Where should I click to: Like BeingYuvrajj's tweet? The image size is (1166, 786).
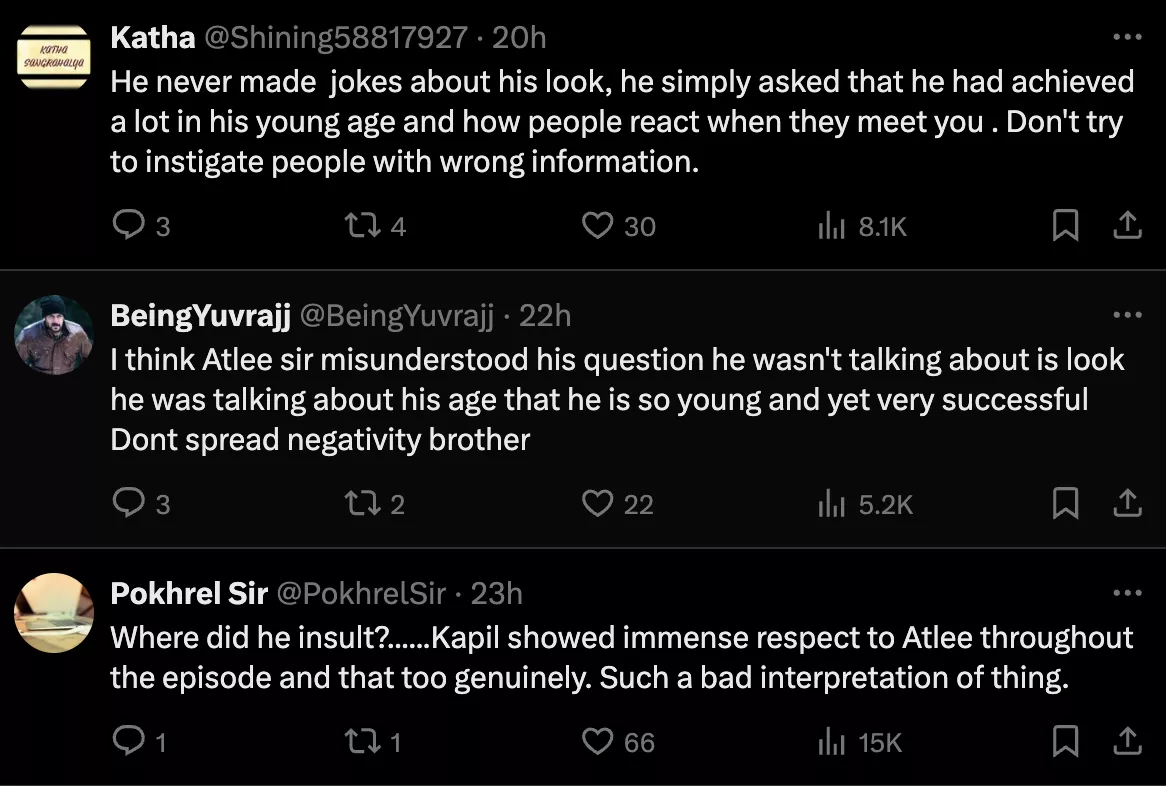pyautogui.click(x=597, y=503)
